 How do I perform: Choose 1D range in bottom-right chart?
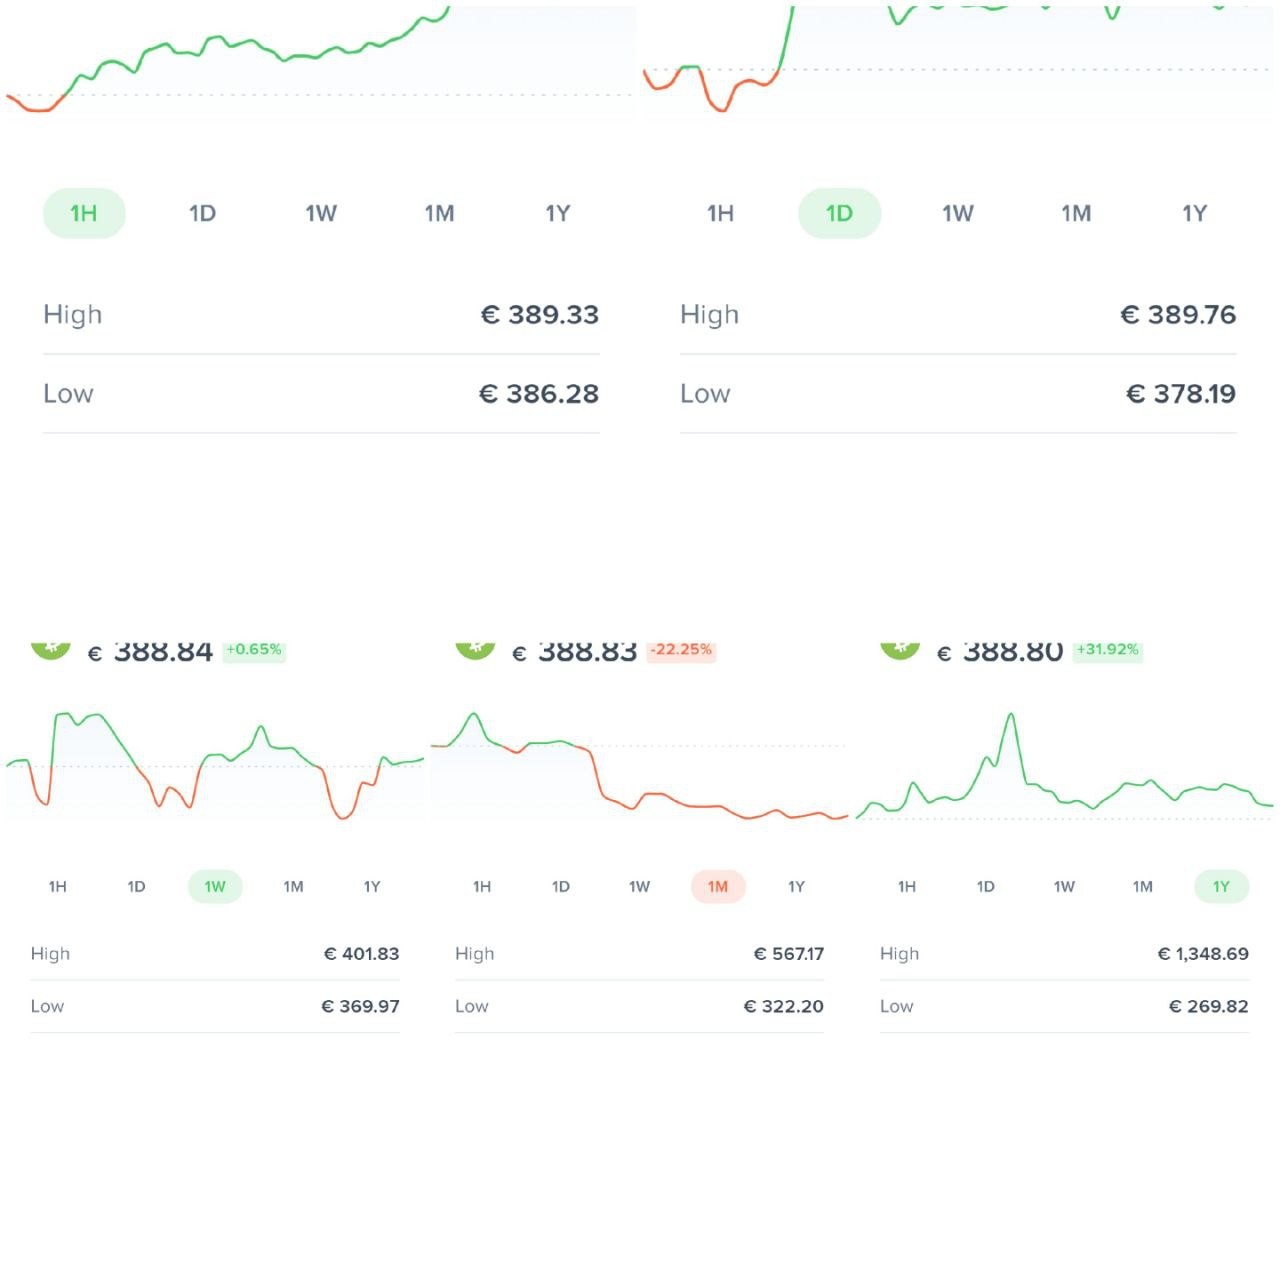pyautogui.click(x=985, y=886)
